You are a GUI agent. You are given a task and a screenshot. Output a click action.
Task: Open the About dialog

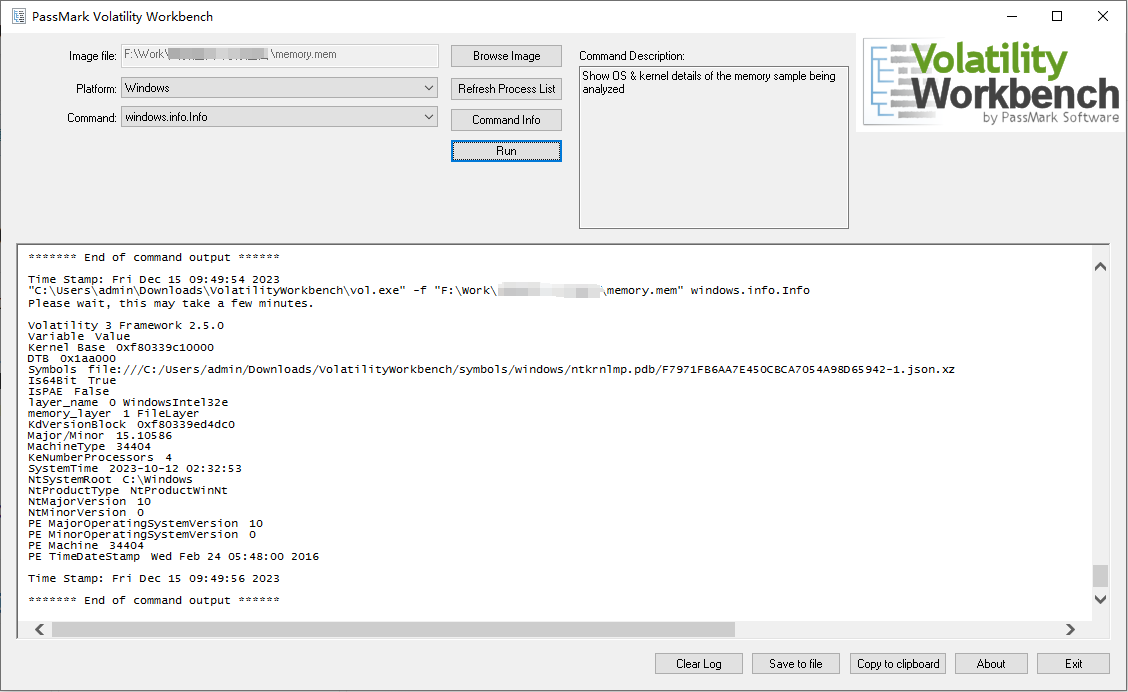click(990, 664)
